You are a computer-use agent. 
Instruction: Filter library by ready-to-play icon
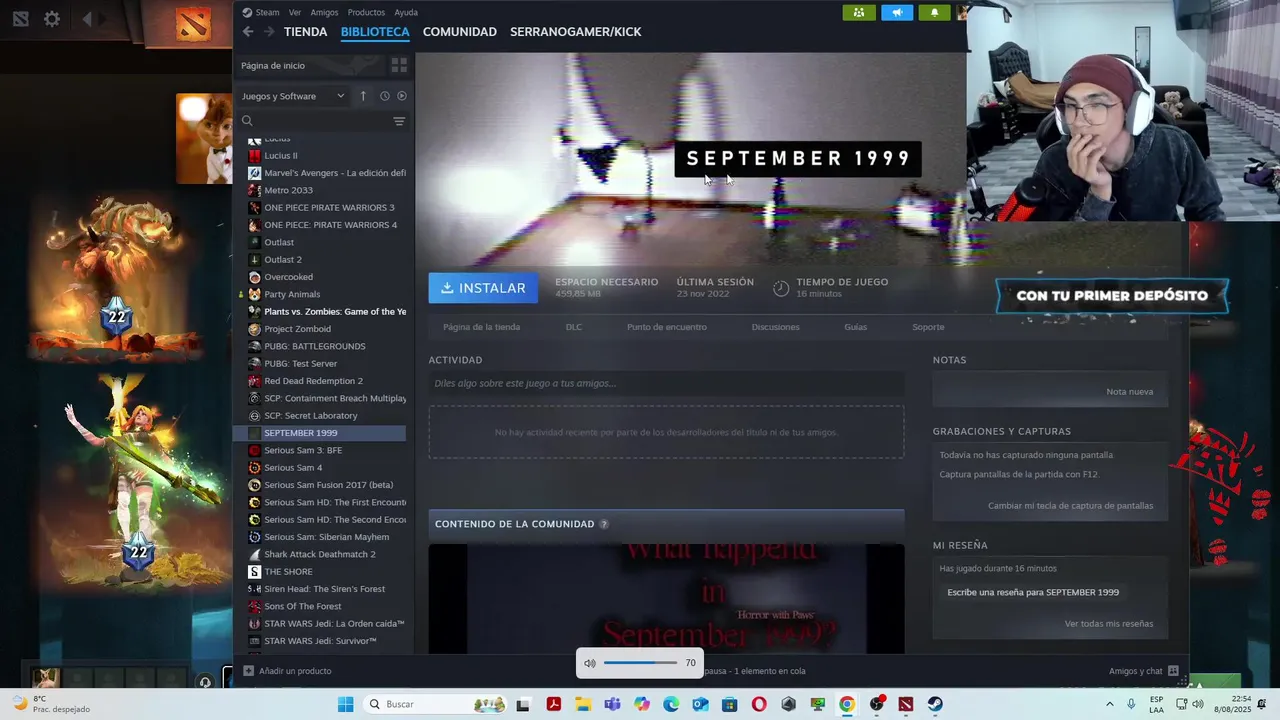402,96
